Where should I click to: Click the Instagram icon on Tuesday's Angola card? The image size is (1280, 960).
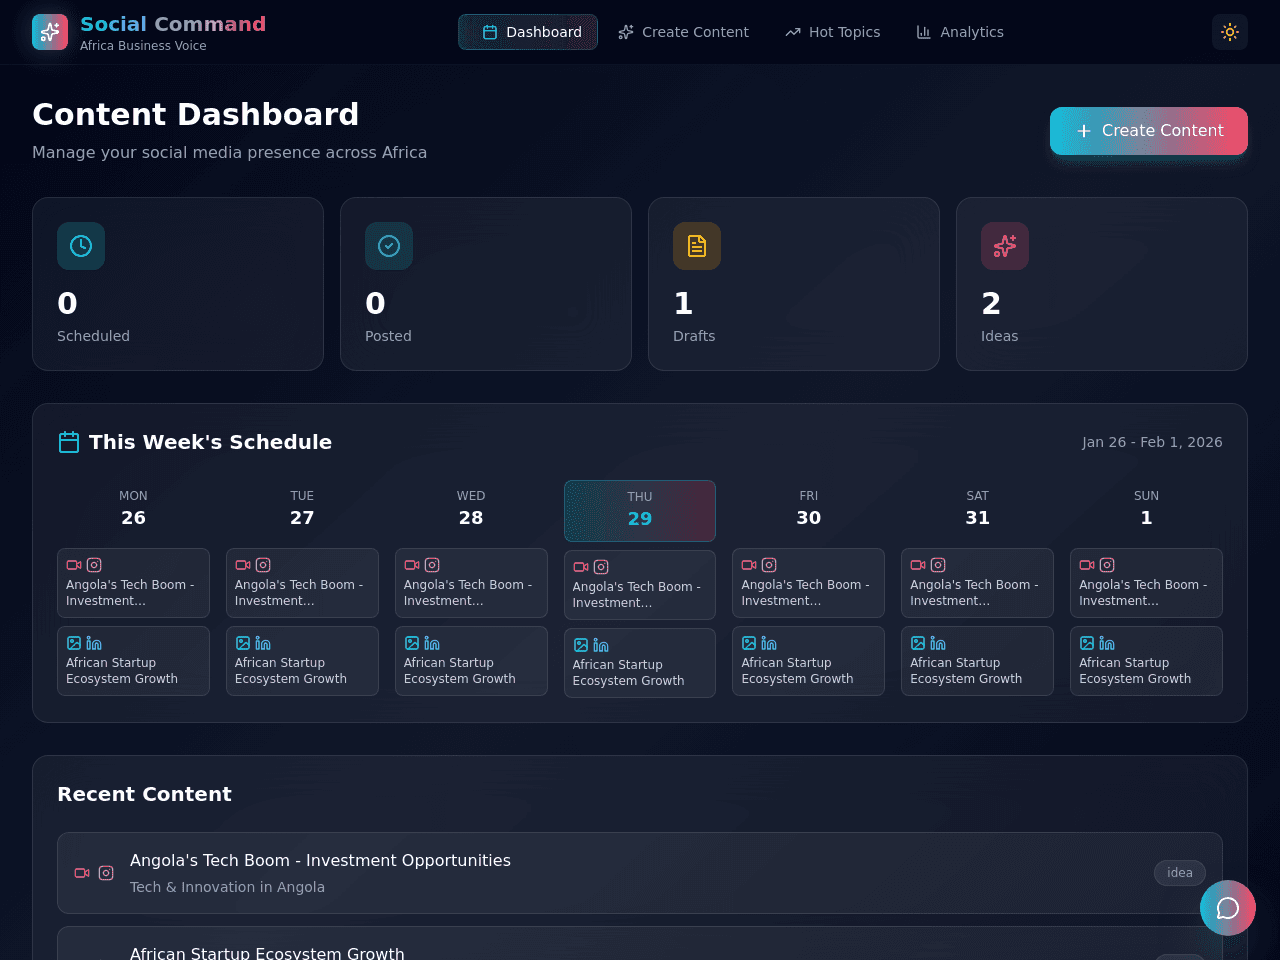263,565
